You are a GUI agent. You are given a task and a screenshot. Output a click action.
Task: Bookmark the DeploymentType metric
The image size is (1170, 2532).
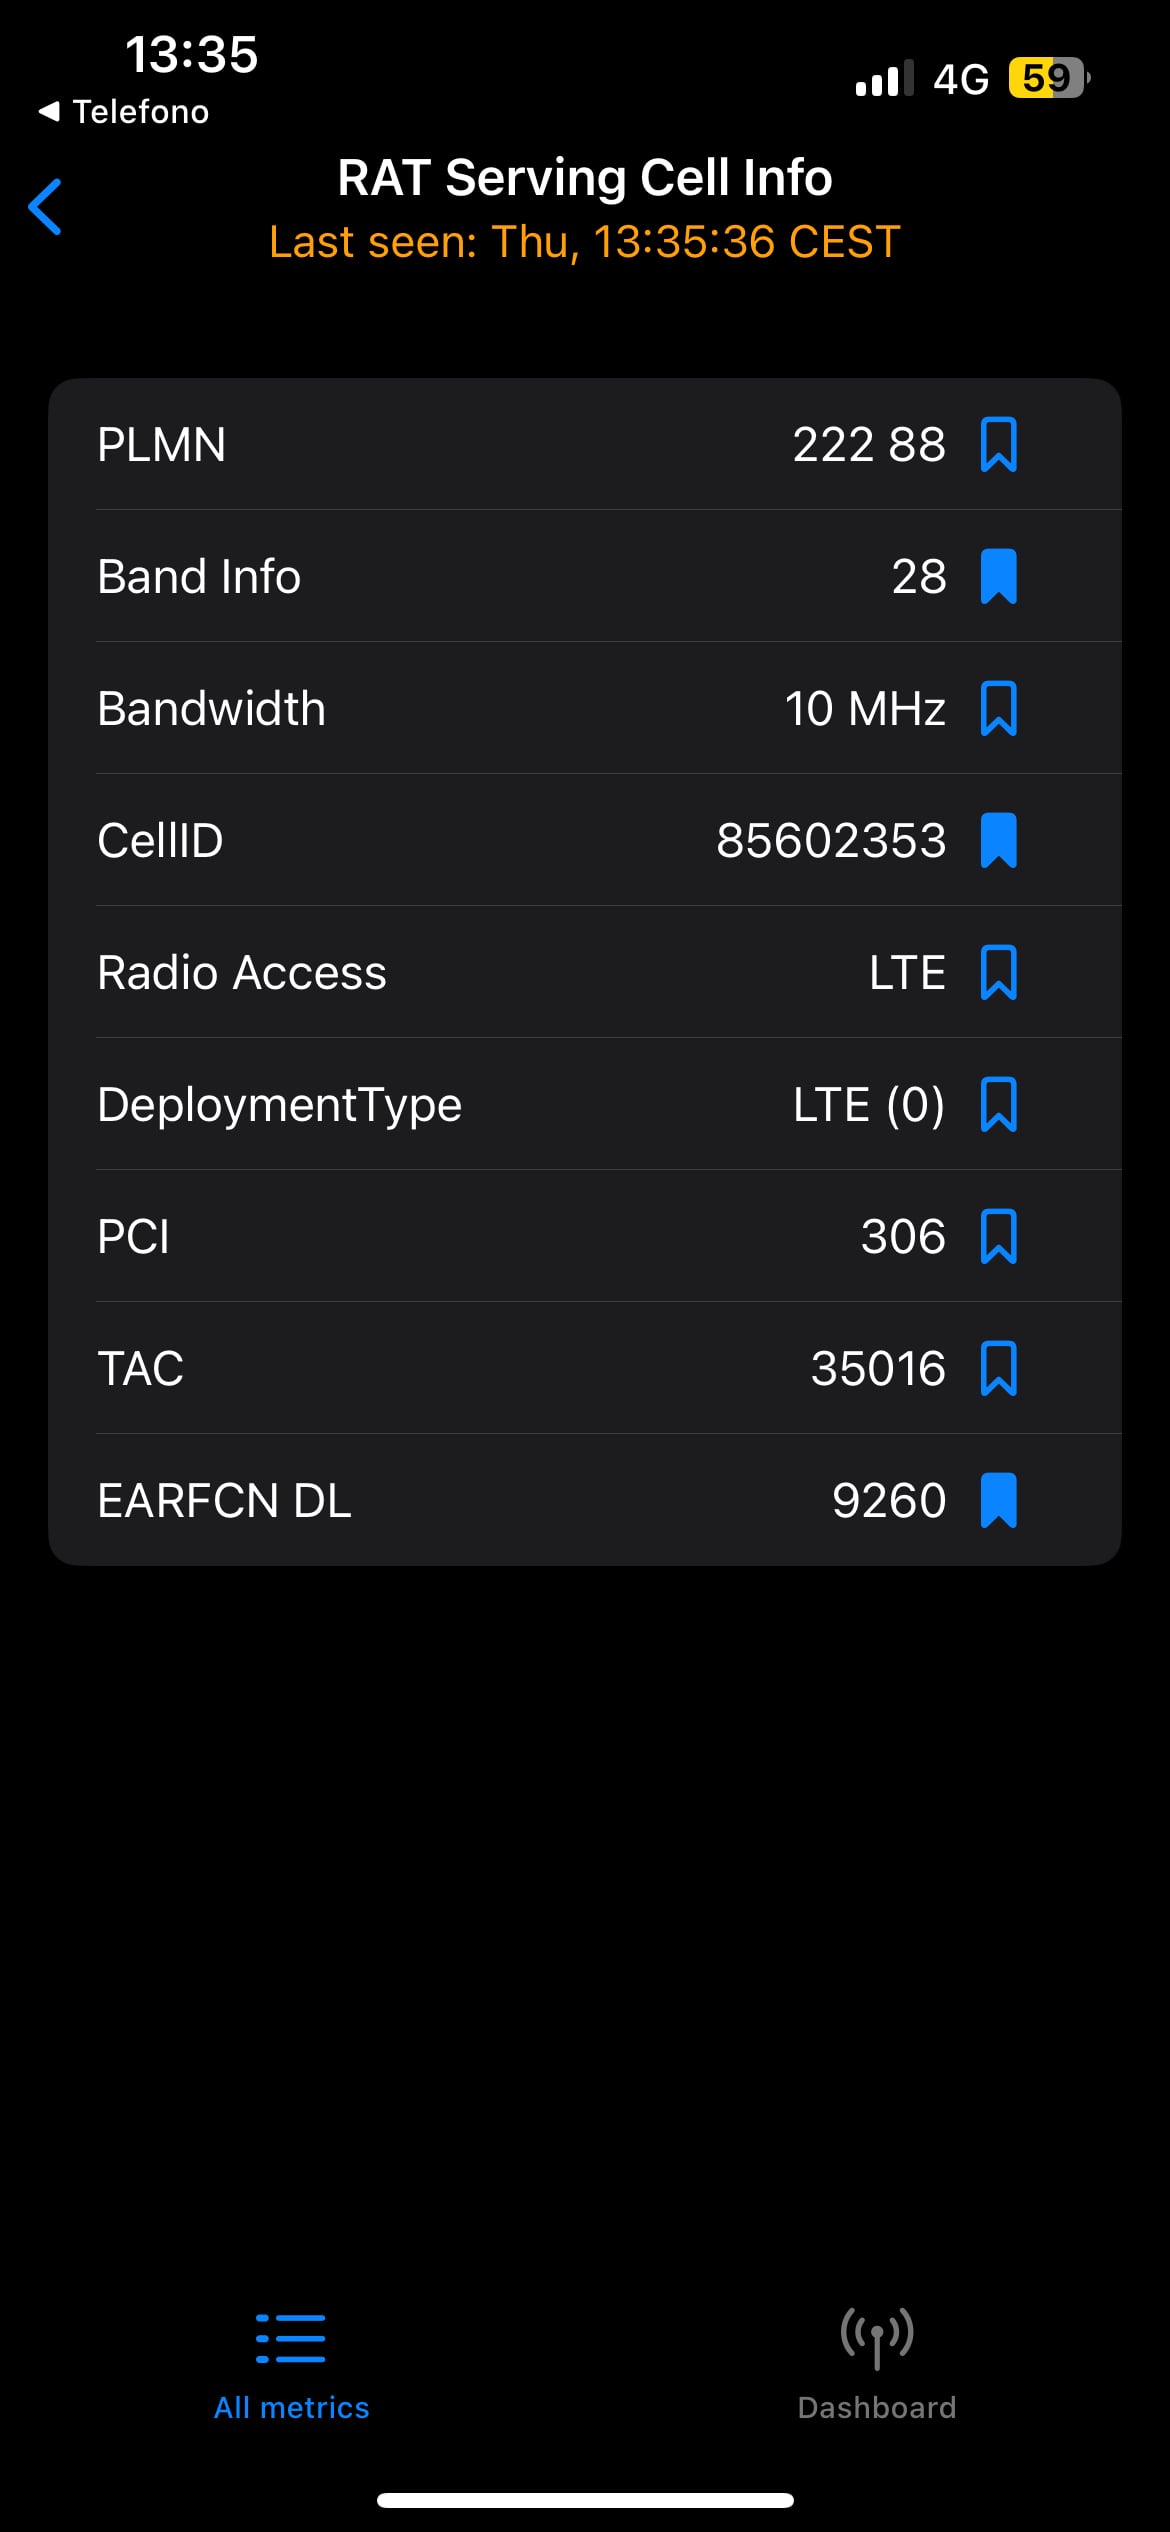tap(998, 1105)
